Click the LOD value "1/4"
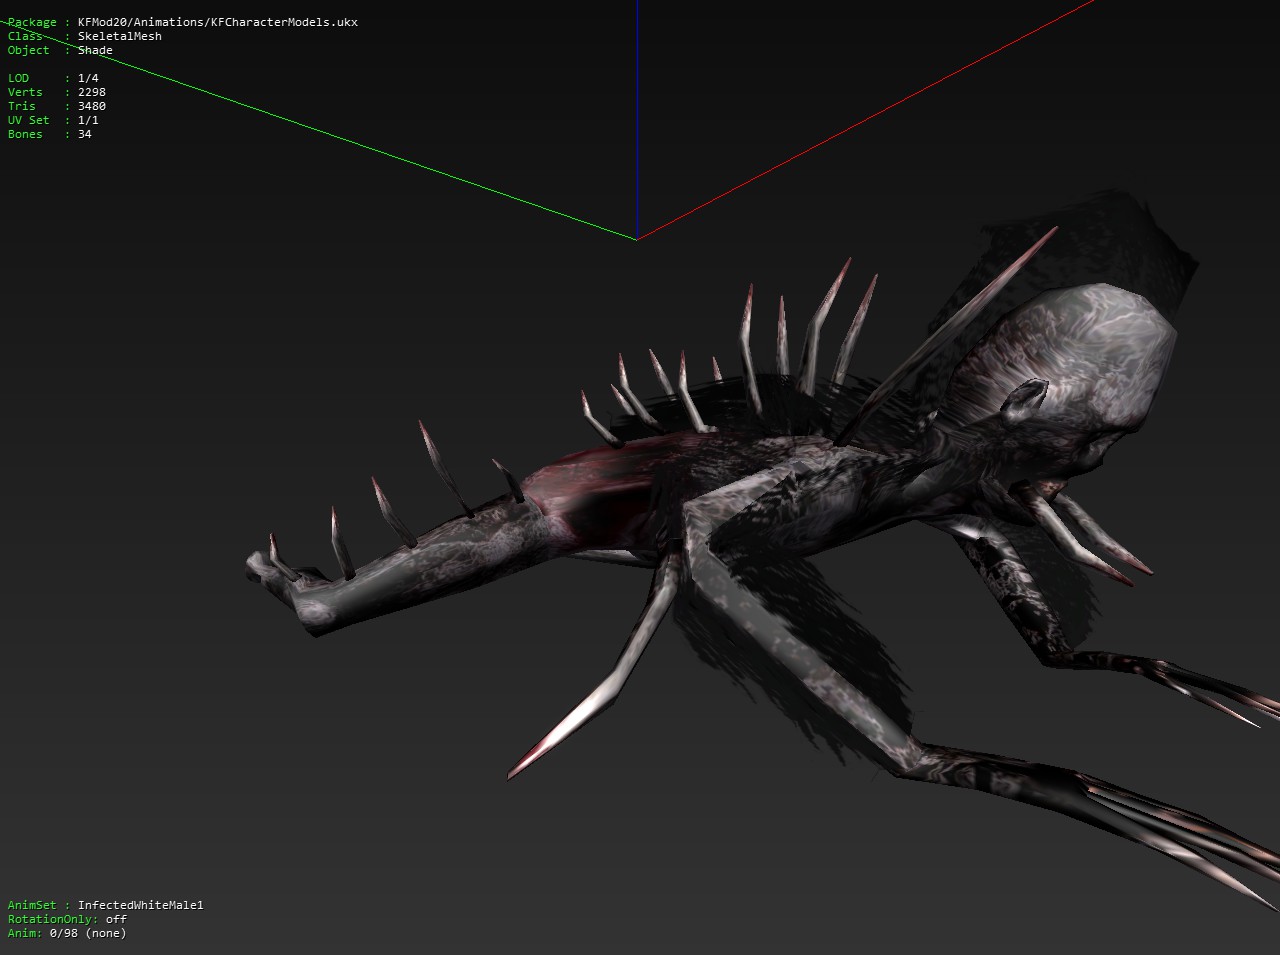Screen dimensions: 1280x955 88,78
